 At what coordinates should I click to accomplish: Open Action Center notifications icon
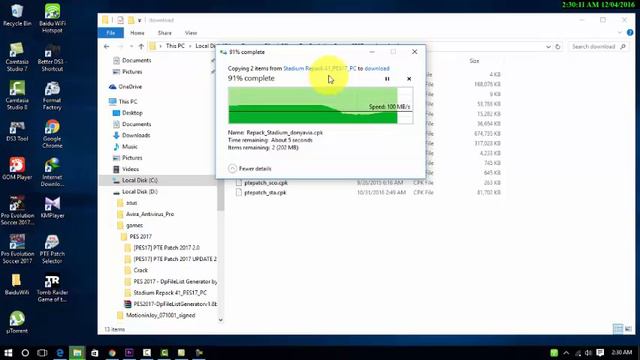(600, 353)
